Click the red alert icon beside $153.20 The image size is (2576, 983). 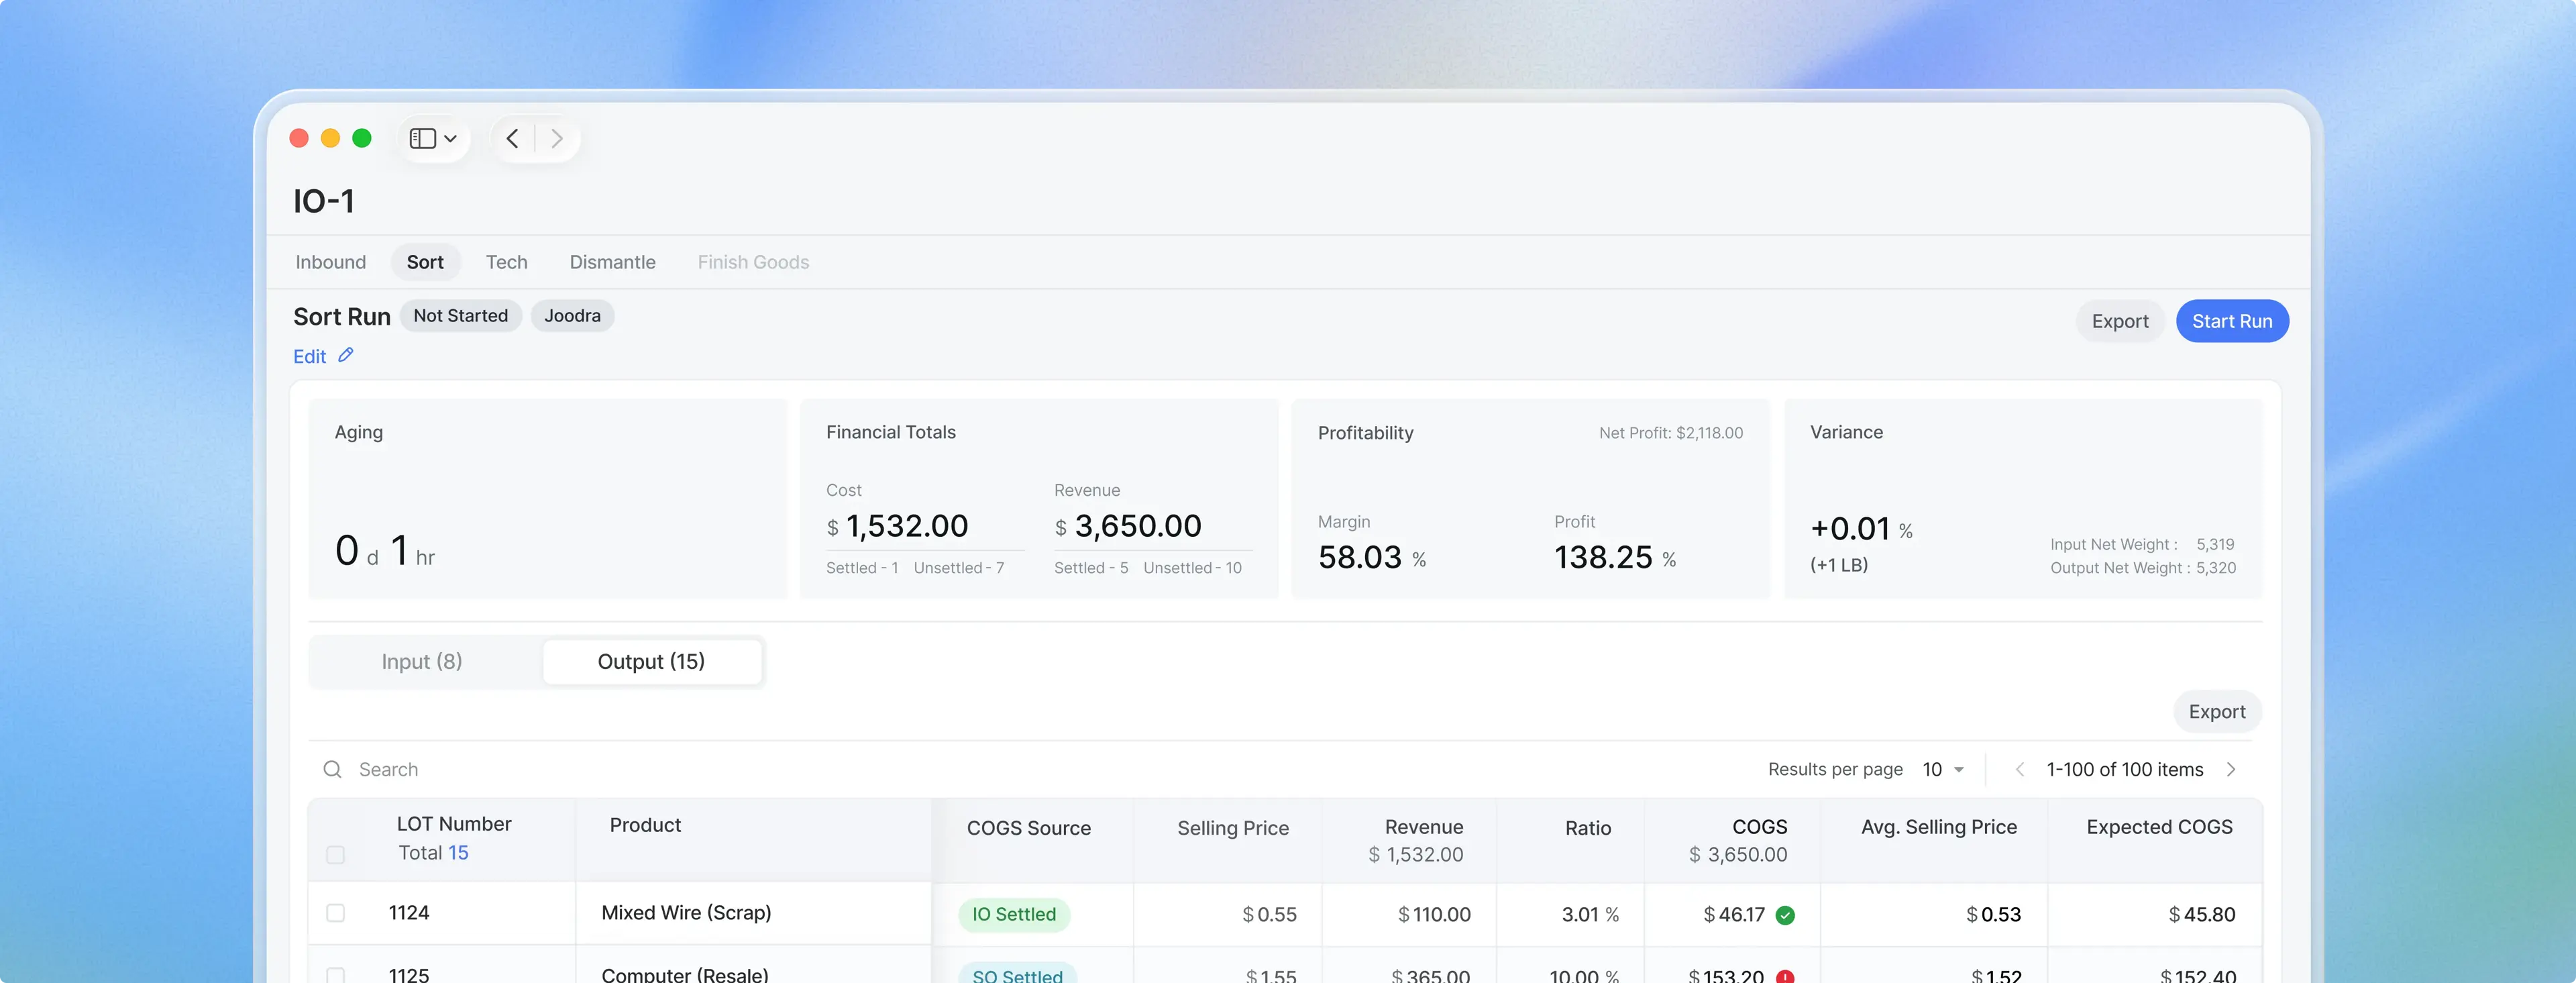[x=1785, y=977]
